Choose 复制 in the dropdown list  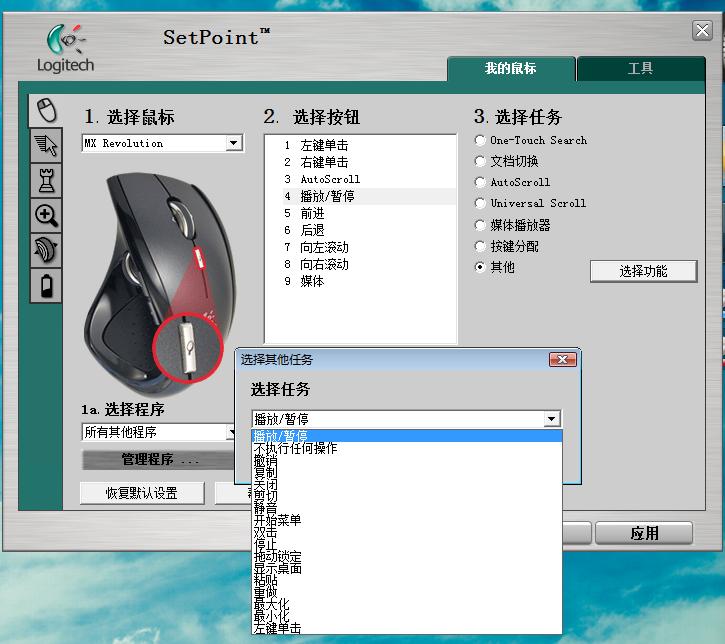[x=407, y=472]
